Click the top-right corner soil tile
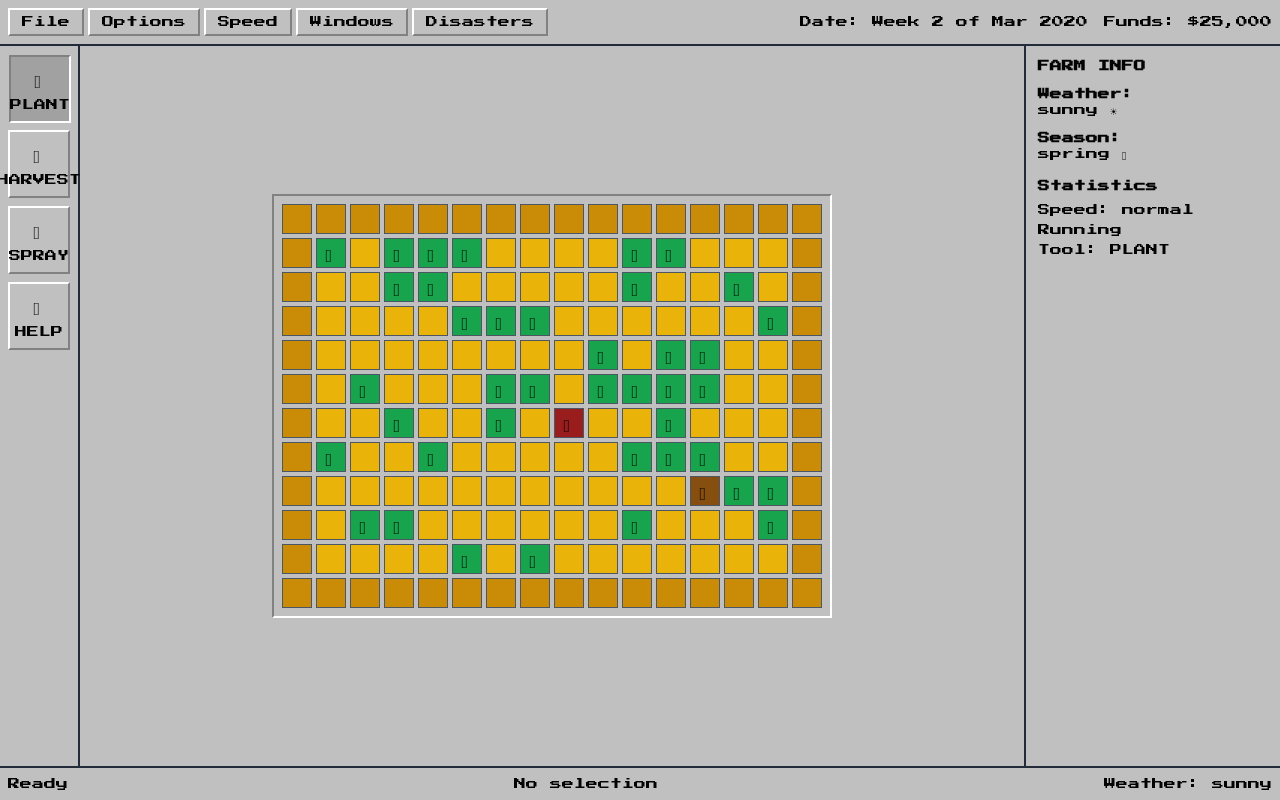Screen dimensions: 1280x800 tap(807, 219)
